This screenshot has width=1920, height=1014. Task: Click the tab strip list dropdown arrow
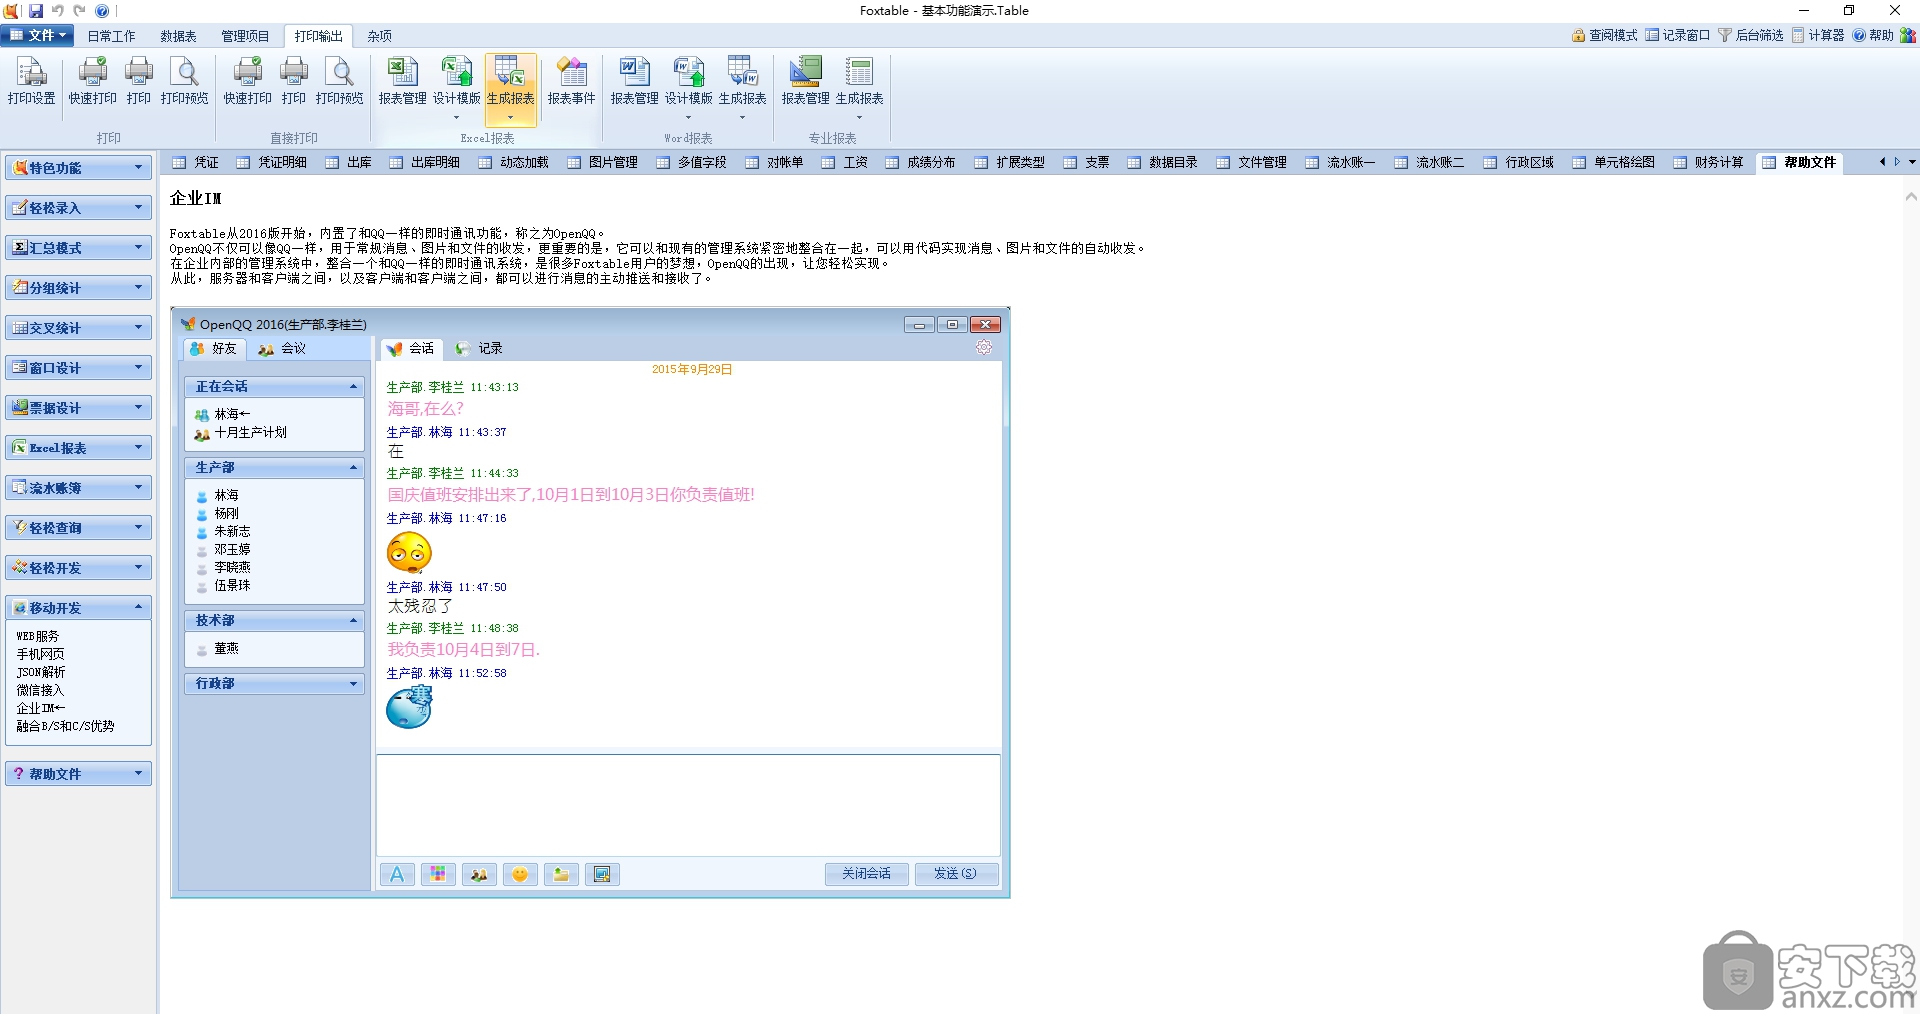[1912, 162]
